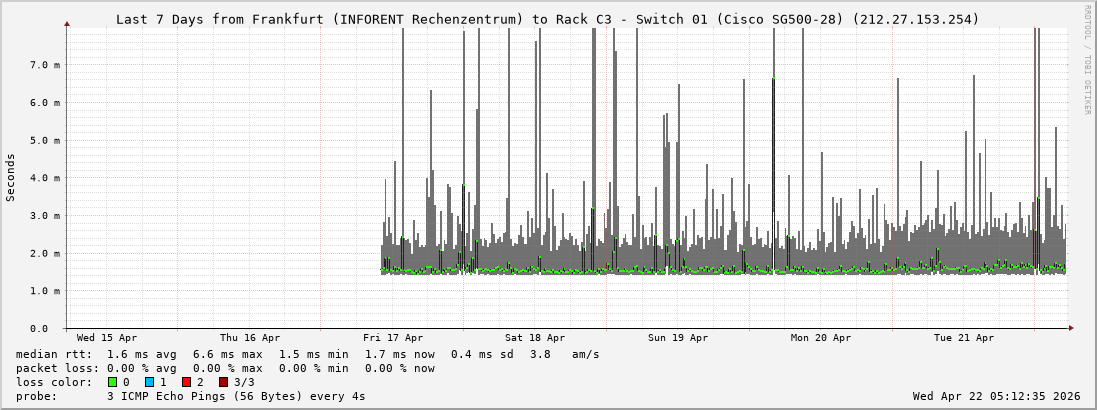Click the dark red 3/3 loss swatch
This screenshot has width=1097, height=410.
click(x=223, y=382)
